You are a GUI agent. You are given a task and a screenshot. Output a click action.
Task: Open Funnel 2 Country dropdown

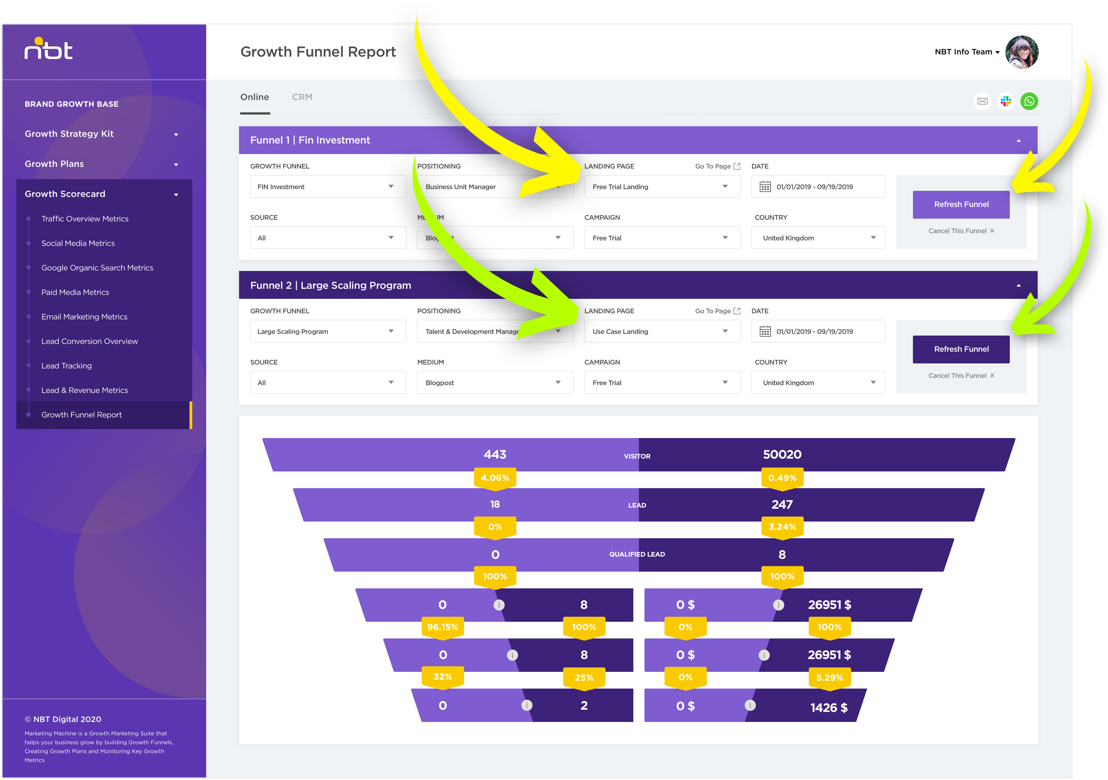pos(818,383)
